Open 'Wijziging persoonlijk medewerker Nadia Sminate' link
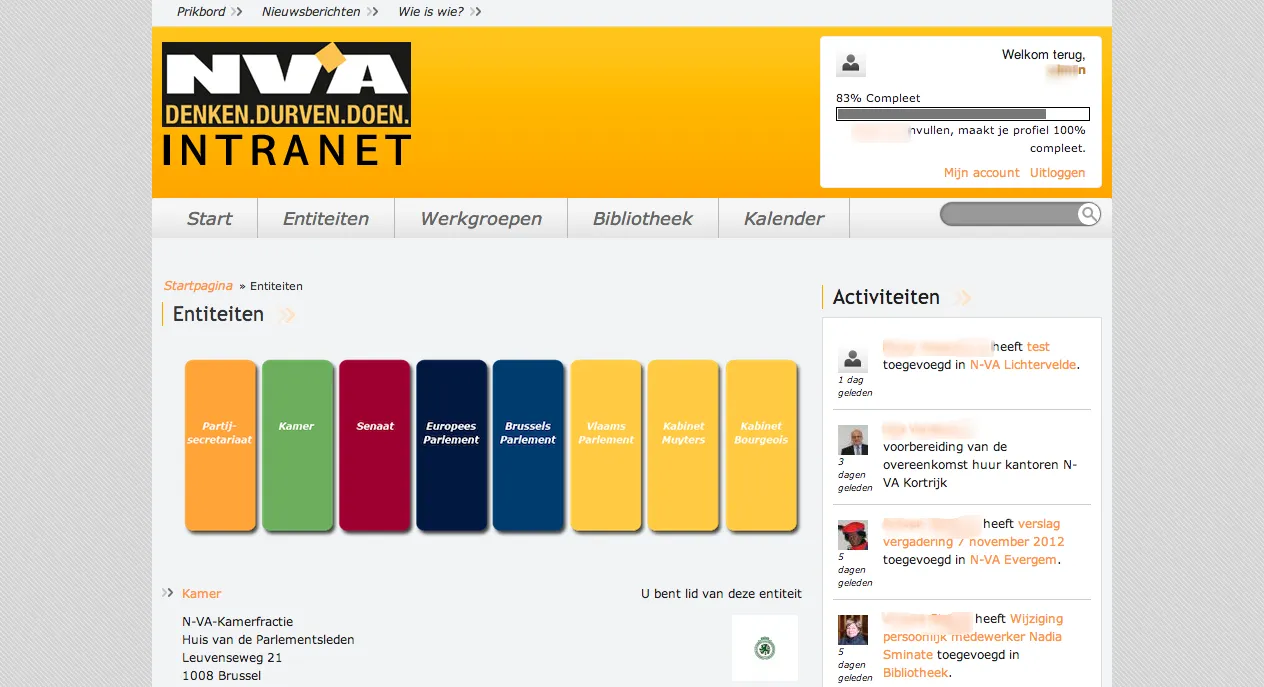This screenshot has width=1264, height=687. pos(973,637)
